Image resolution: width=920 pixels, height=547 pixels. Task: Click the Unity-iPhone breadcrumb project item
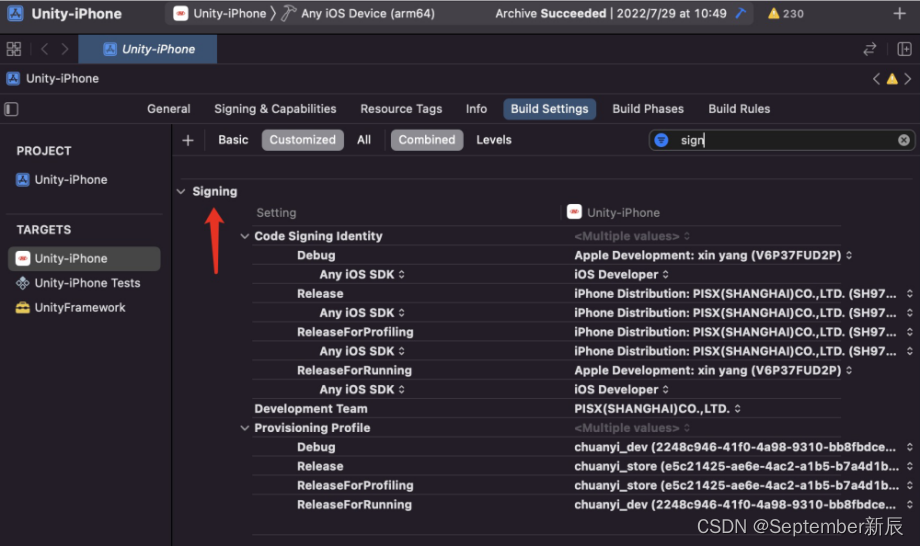coord(53,79)
